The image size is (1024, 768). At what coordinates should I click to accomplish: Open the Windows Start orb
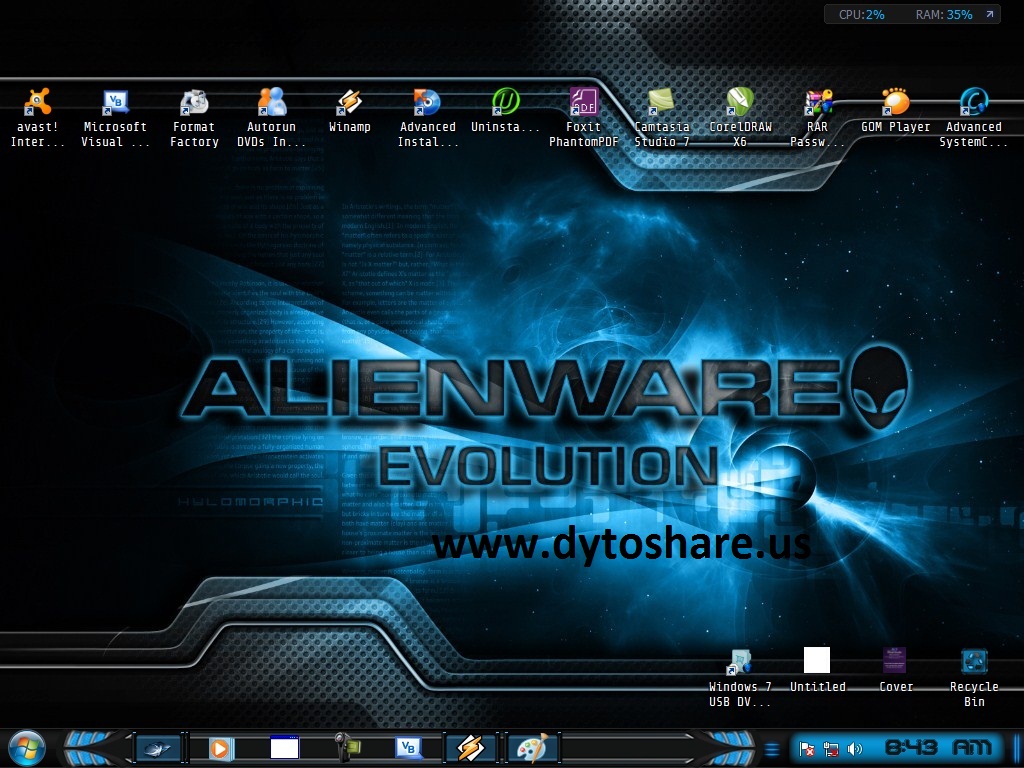(26, 748)
